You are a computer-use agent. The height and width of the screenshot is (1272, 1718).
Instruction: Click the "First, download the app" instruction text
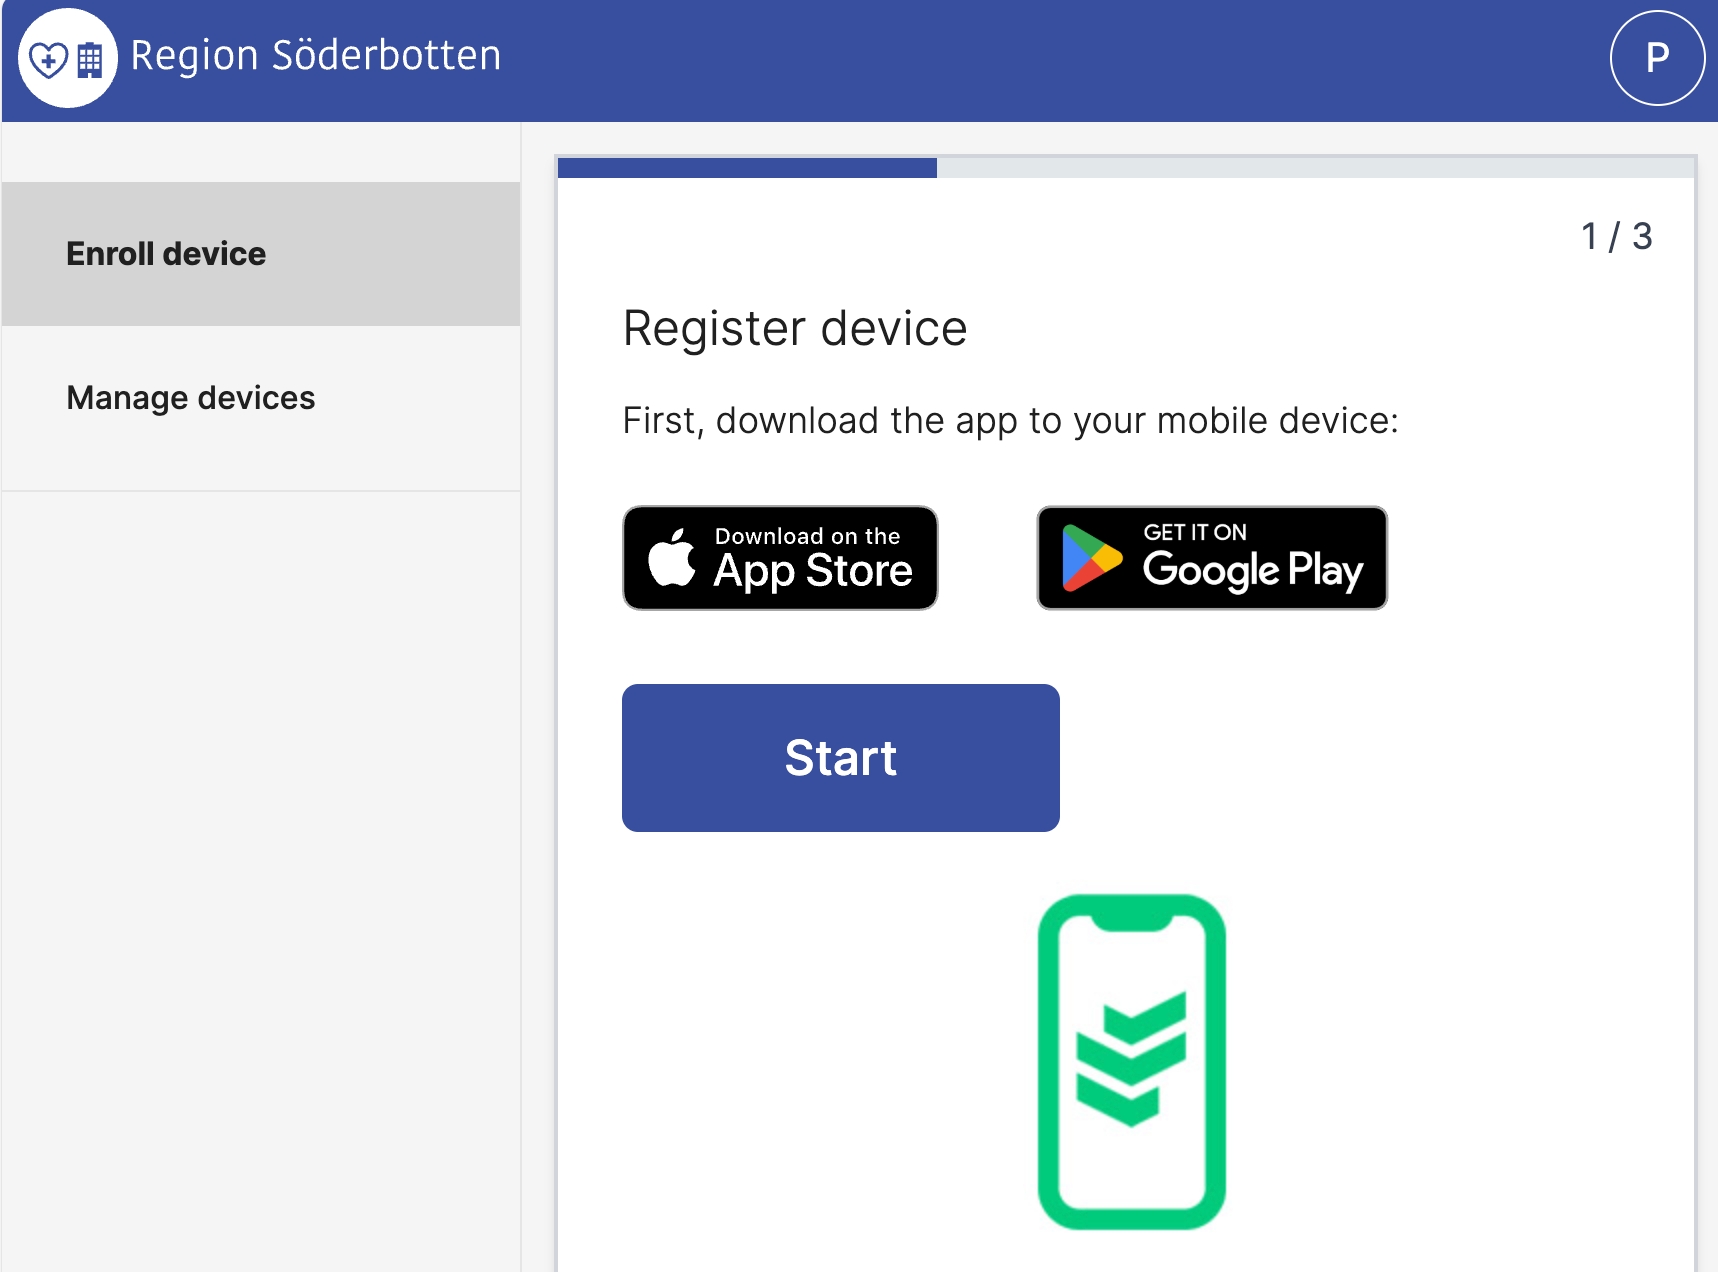point(1010,421)
